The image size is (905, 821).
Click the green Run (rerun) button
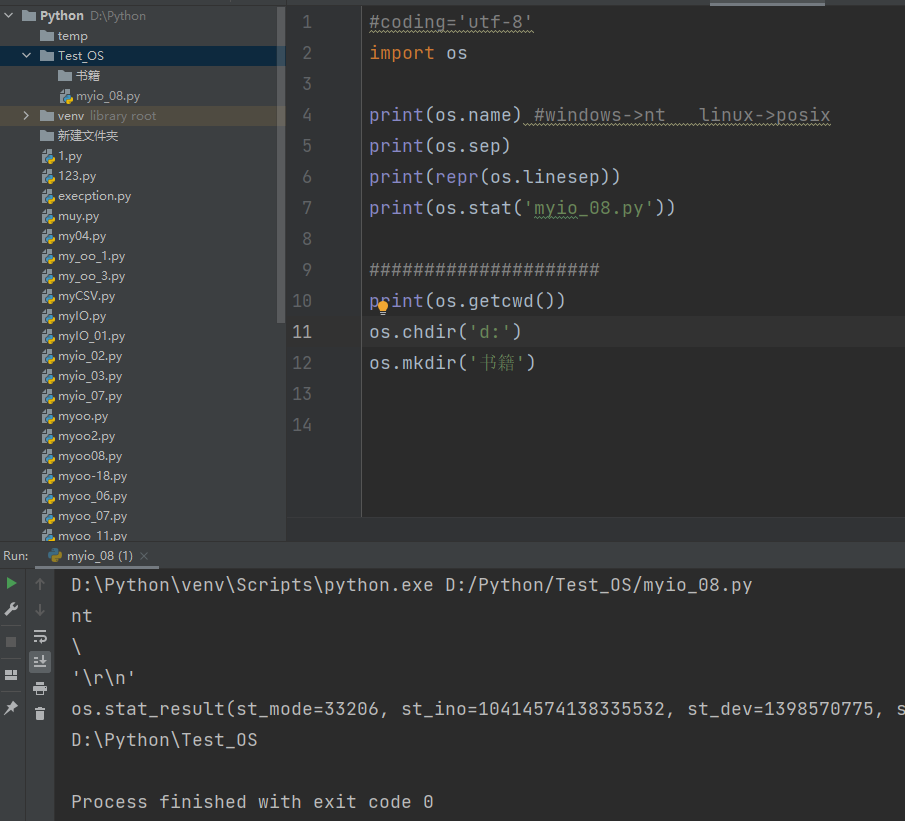[11, 583]
